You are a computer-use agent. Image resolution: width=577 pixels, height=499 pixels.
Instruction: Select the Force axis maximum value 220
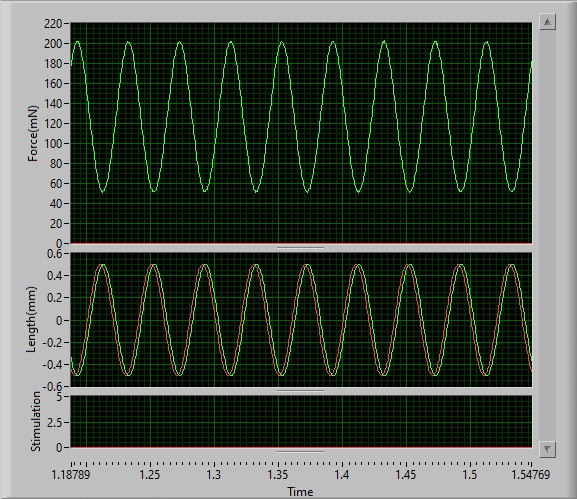point(53,24)
